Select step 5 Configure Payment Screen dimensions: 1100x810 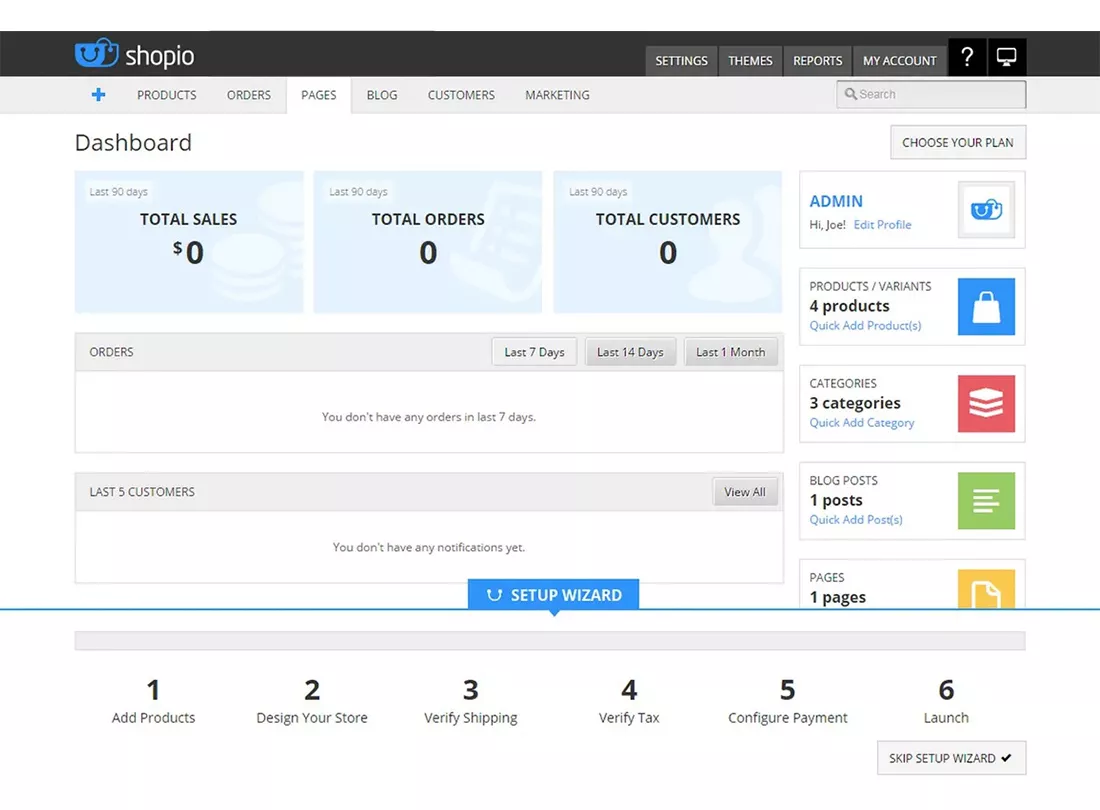pyautogui.click(x=787, y=701)
